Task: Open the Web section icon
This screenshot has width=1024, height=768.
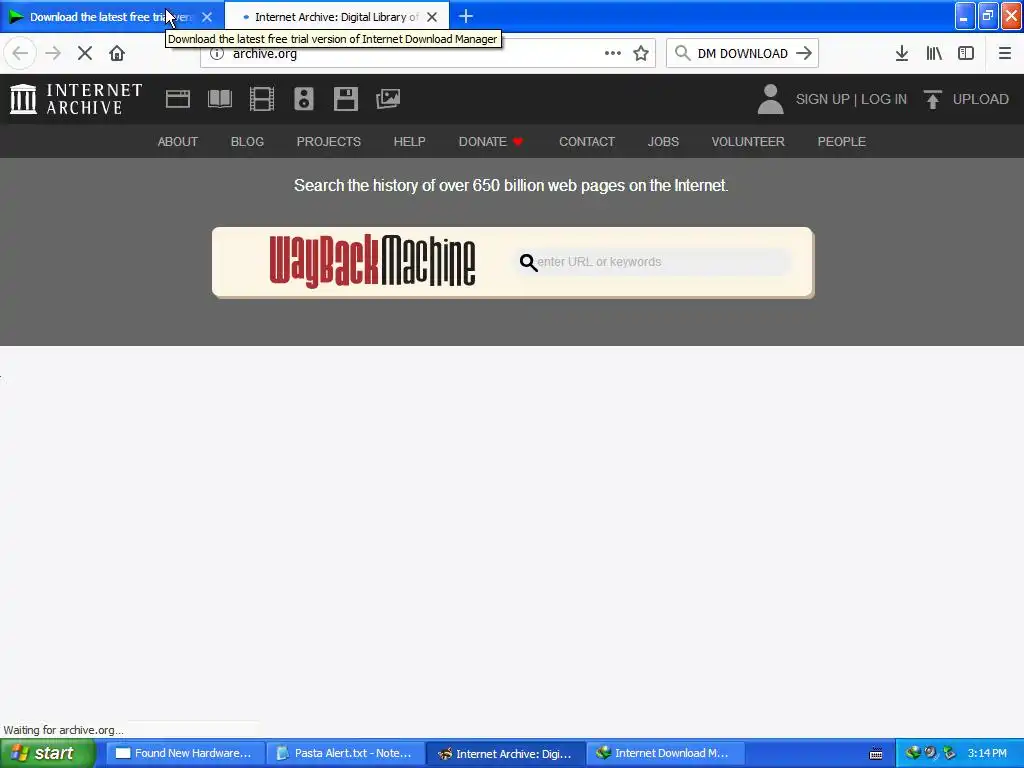Action: click(178, 99)
